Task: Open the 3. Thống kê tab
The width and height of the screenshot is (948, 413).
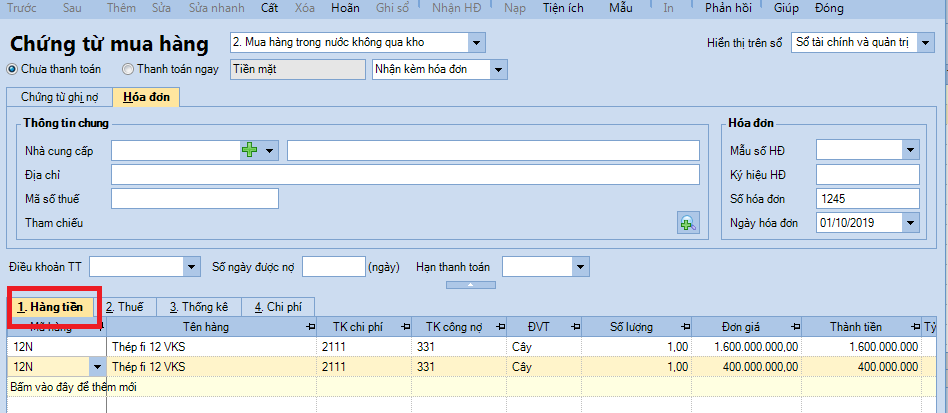Action: pyautogui.click(x=199, y=307)
